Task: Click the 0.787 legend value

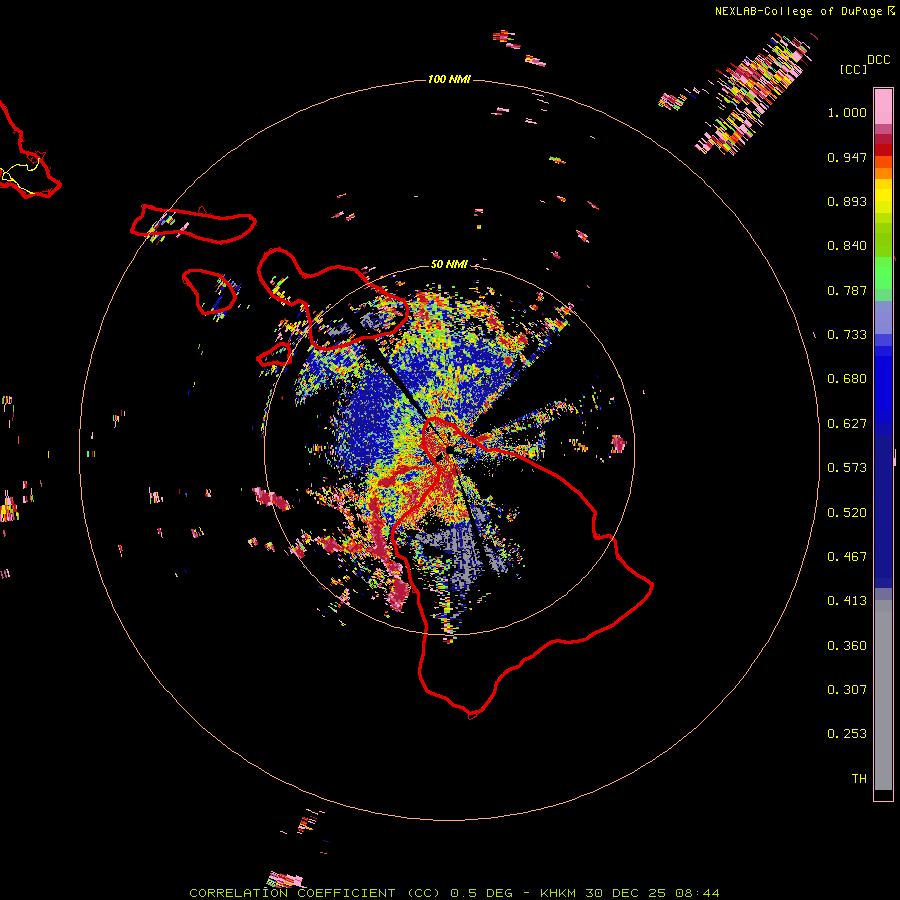Action: (x=847, y=290)
